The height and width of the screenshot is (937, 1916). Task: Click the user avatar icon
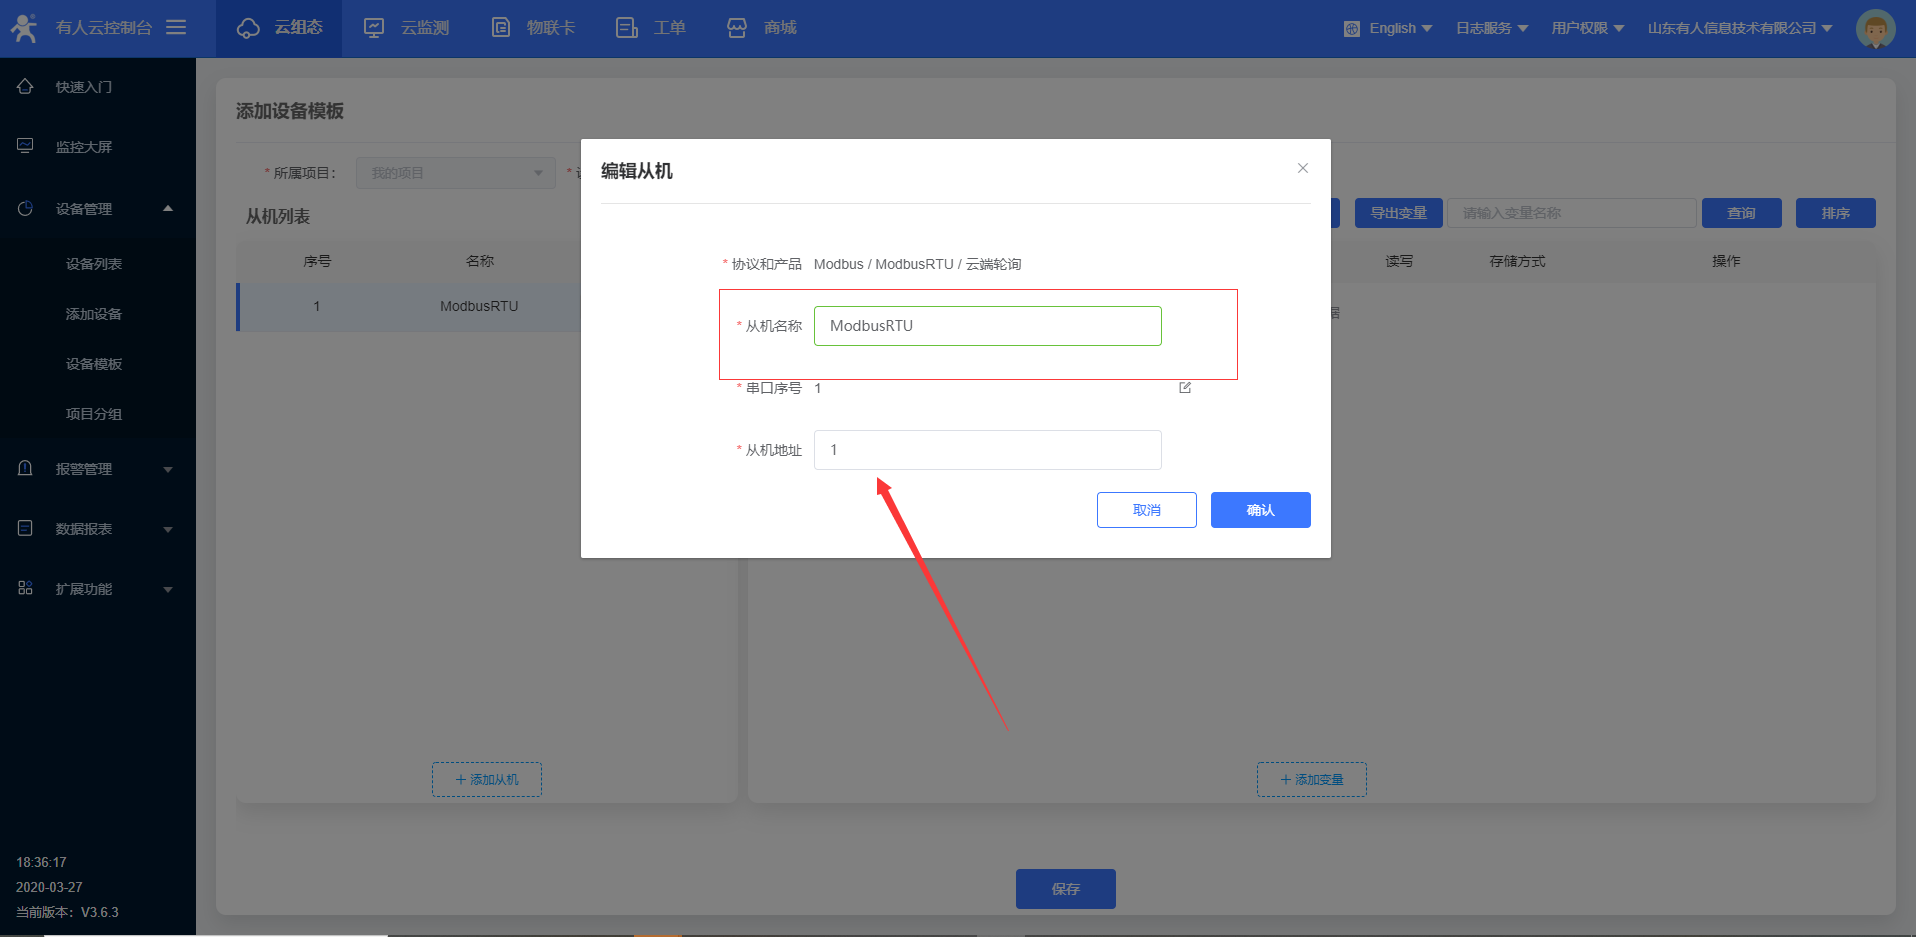(x=1875, y=28)
